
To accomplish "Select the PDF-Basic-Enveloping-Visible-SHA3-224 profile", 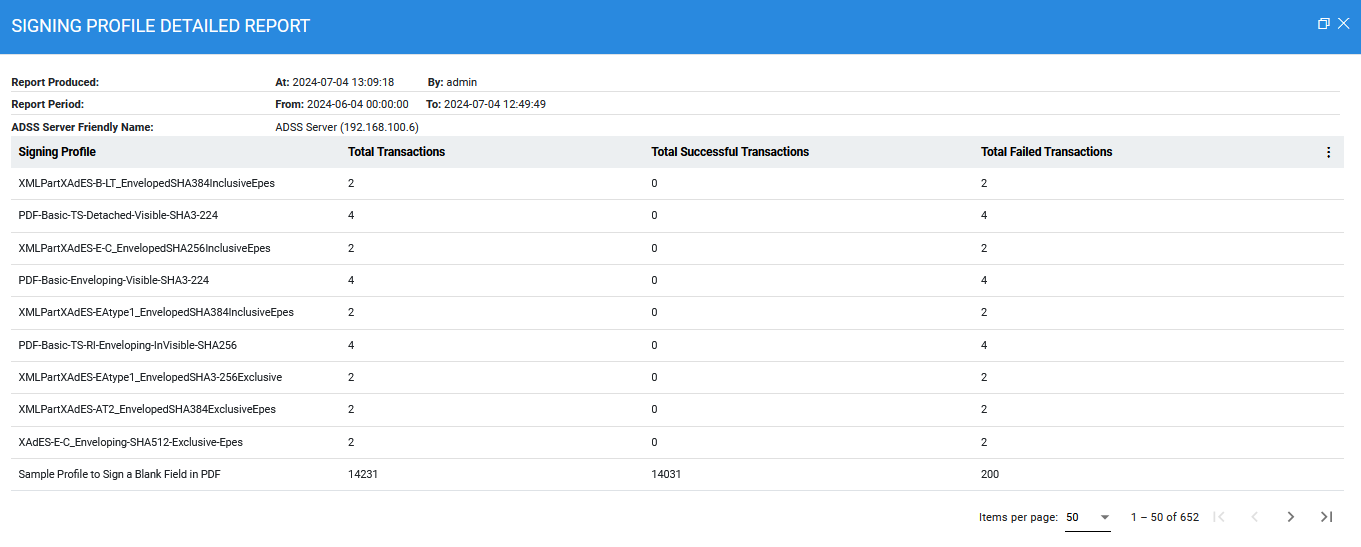I will 113,281.
